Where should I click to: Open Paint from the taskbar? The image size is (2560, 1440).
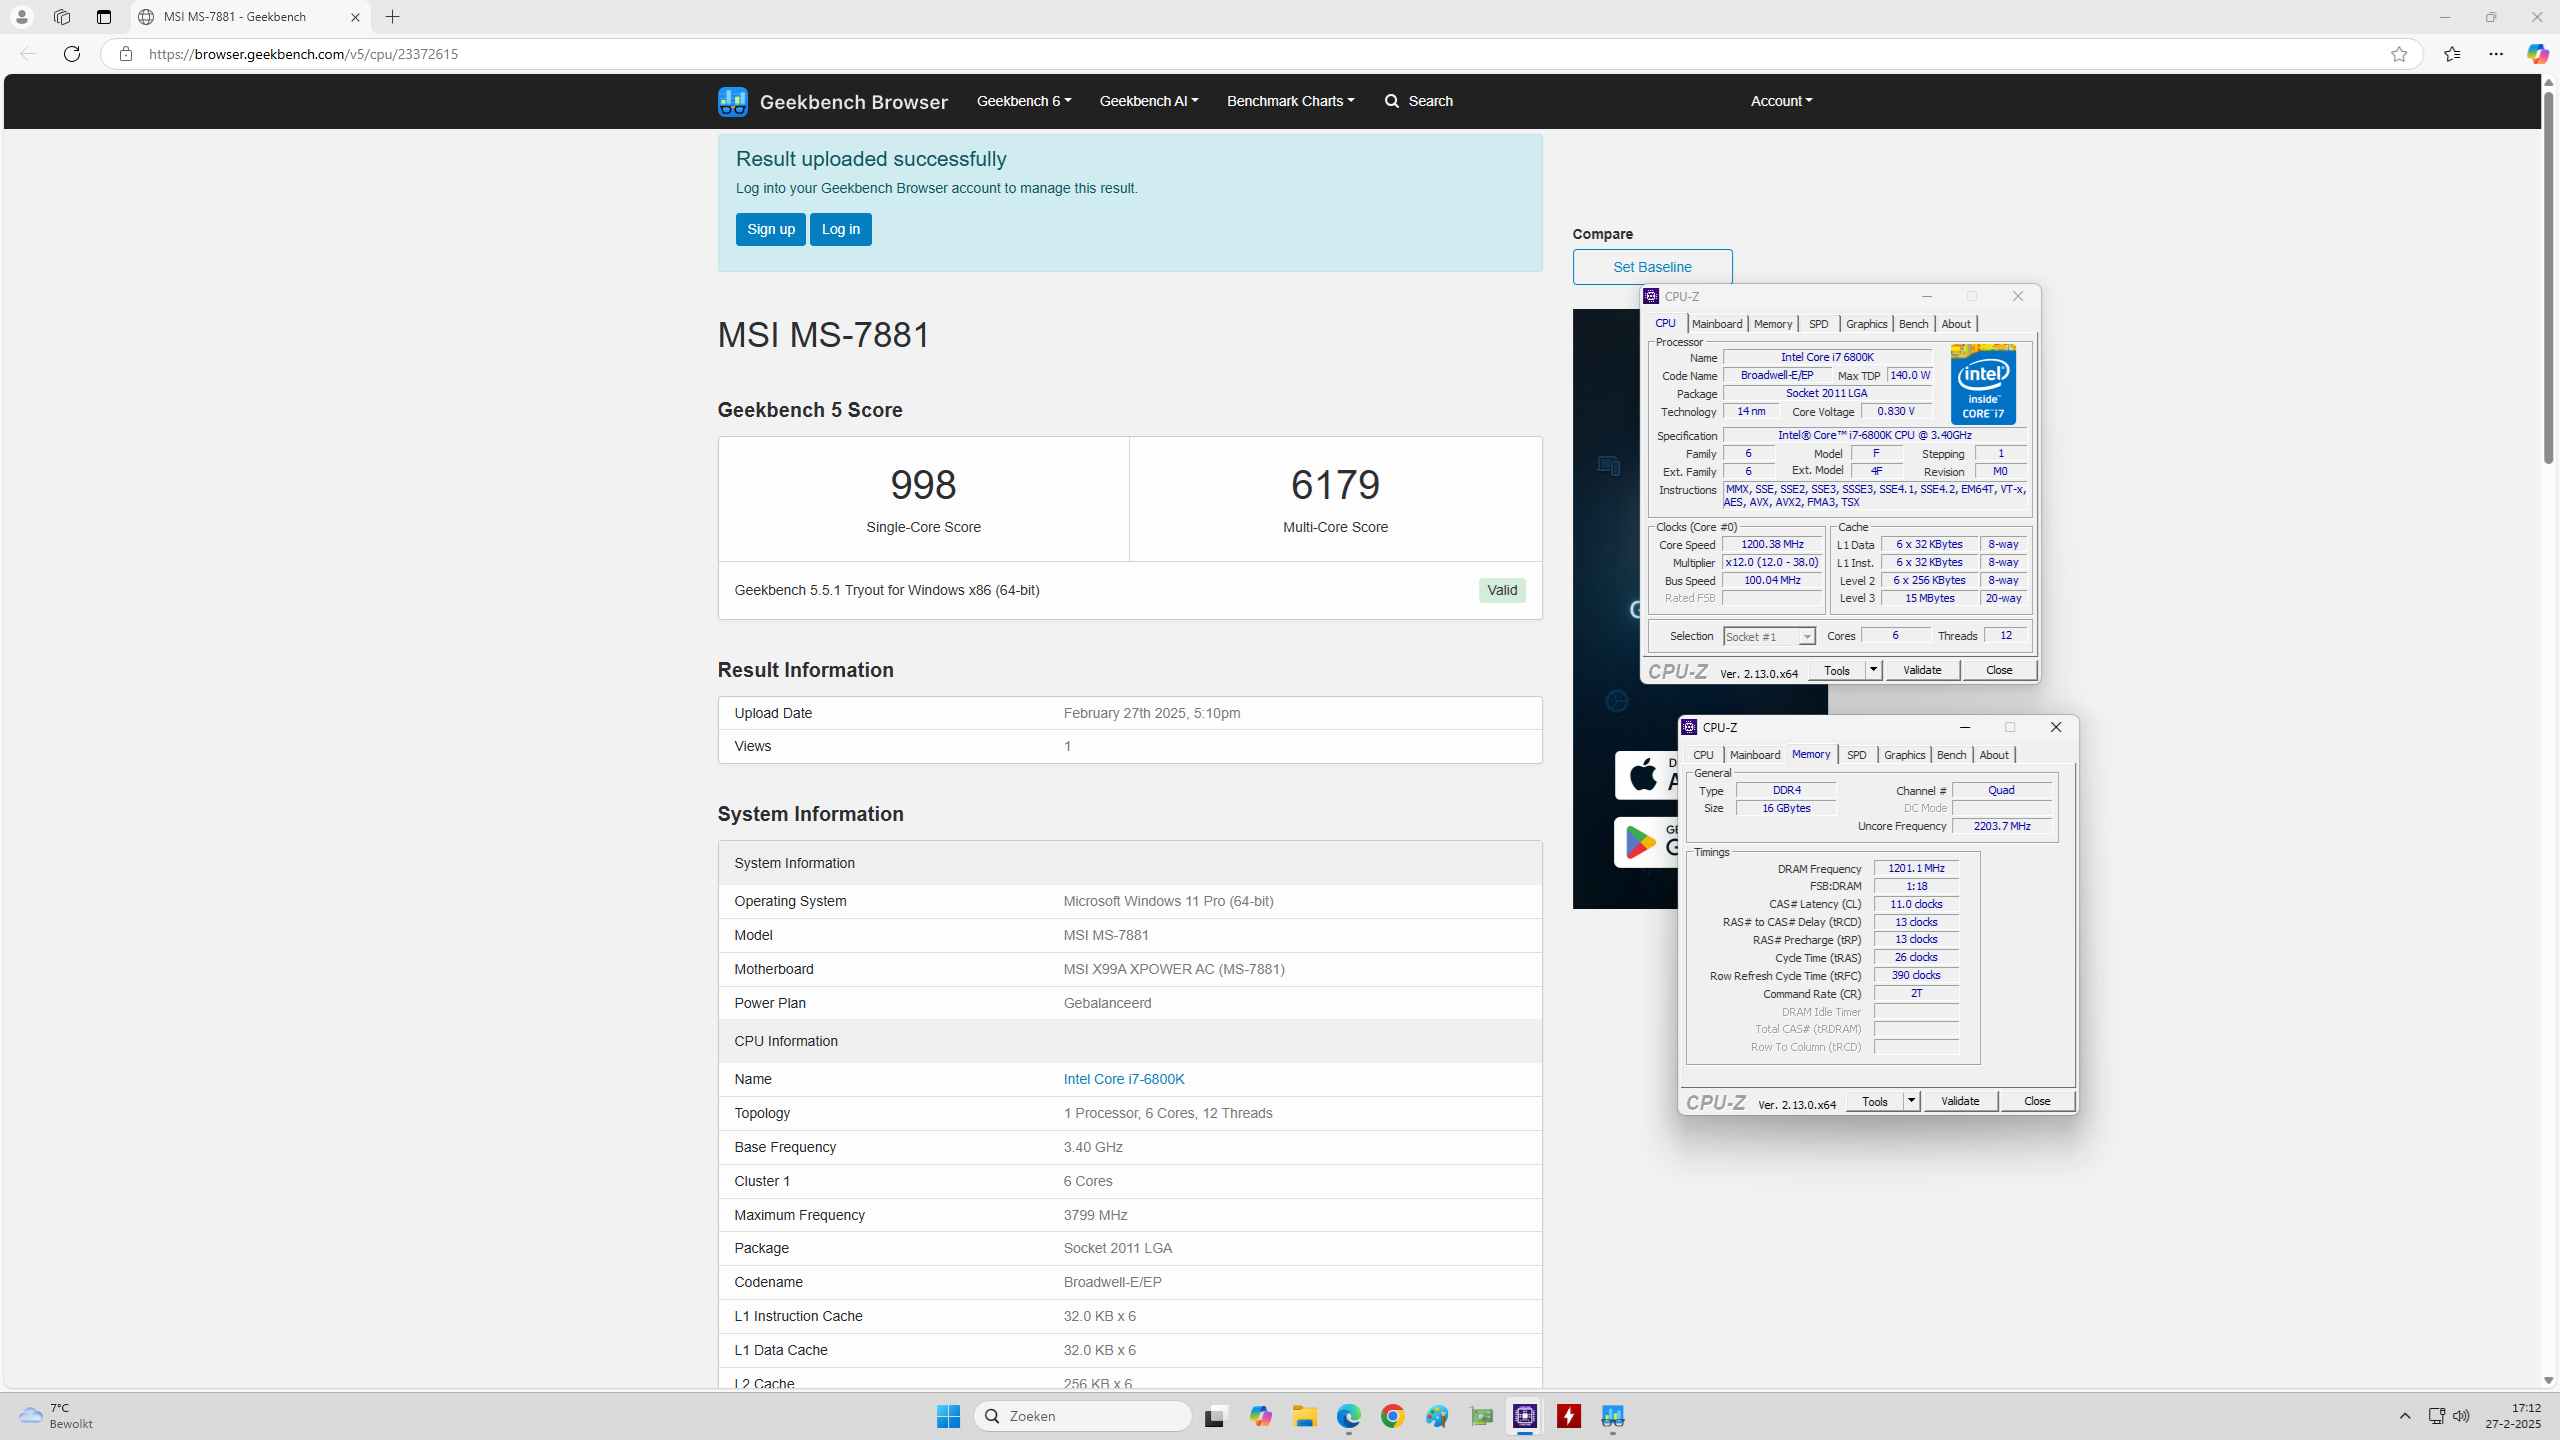coord(1437,1416)
